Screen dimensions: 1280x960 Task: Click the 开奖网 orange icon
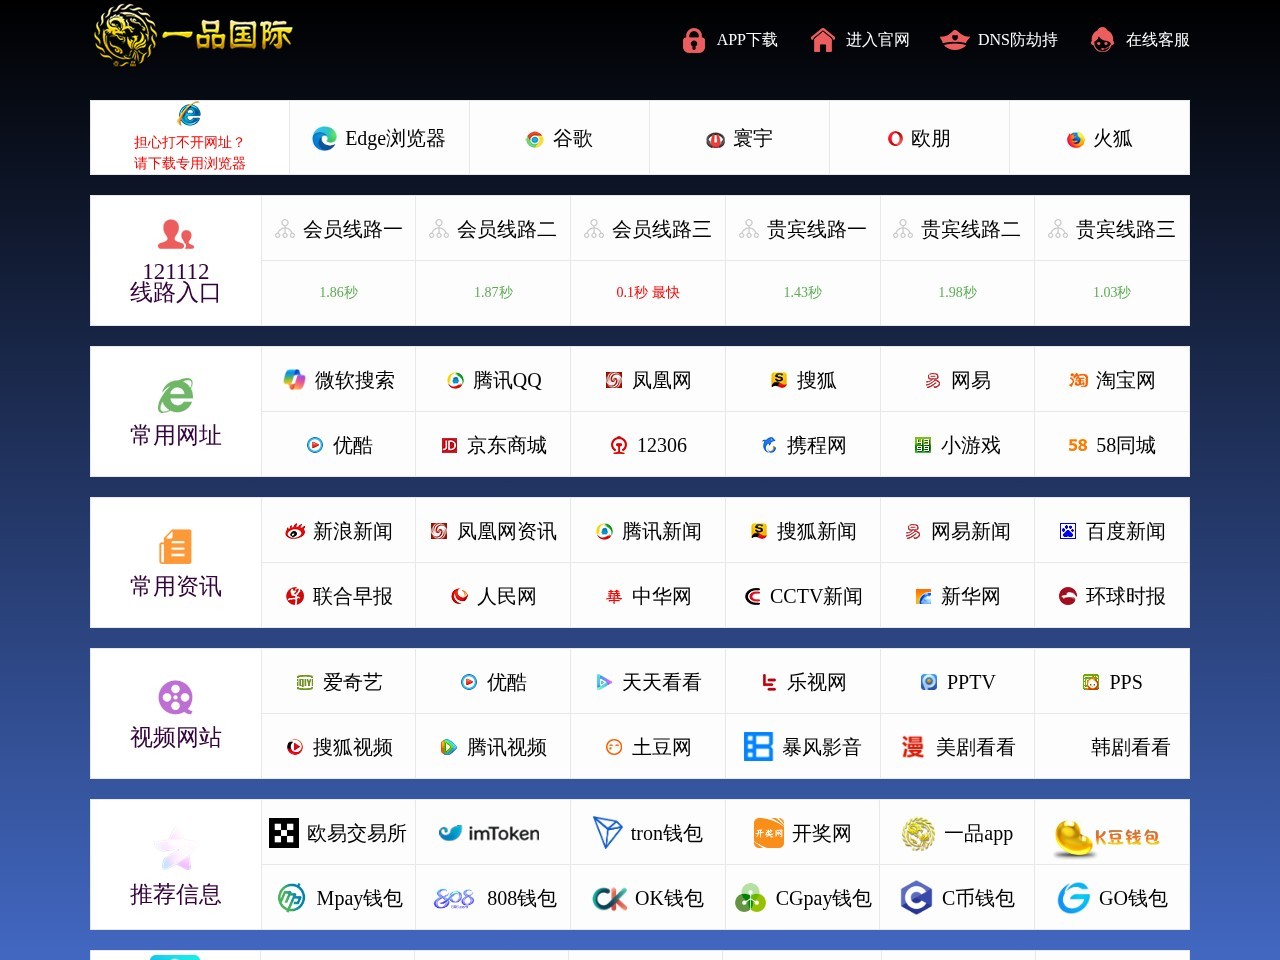[x=769, y=833]
